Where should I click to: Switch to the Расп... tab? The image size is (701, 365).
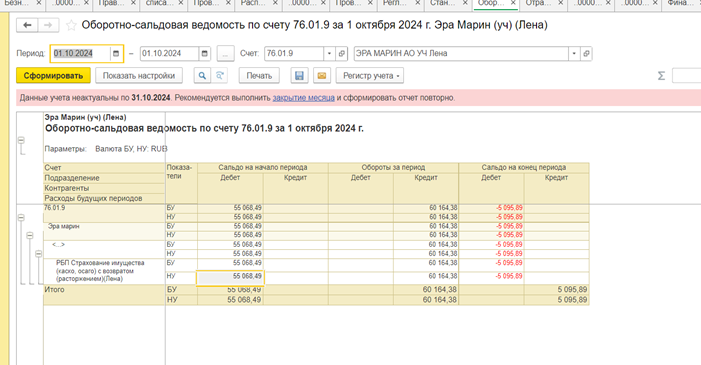pyautogui.click(x=253, y=3)
